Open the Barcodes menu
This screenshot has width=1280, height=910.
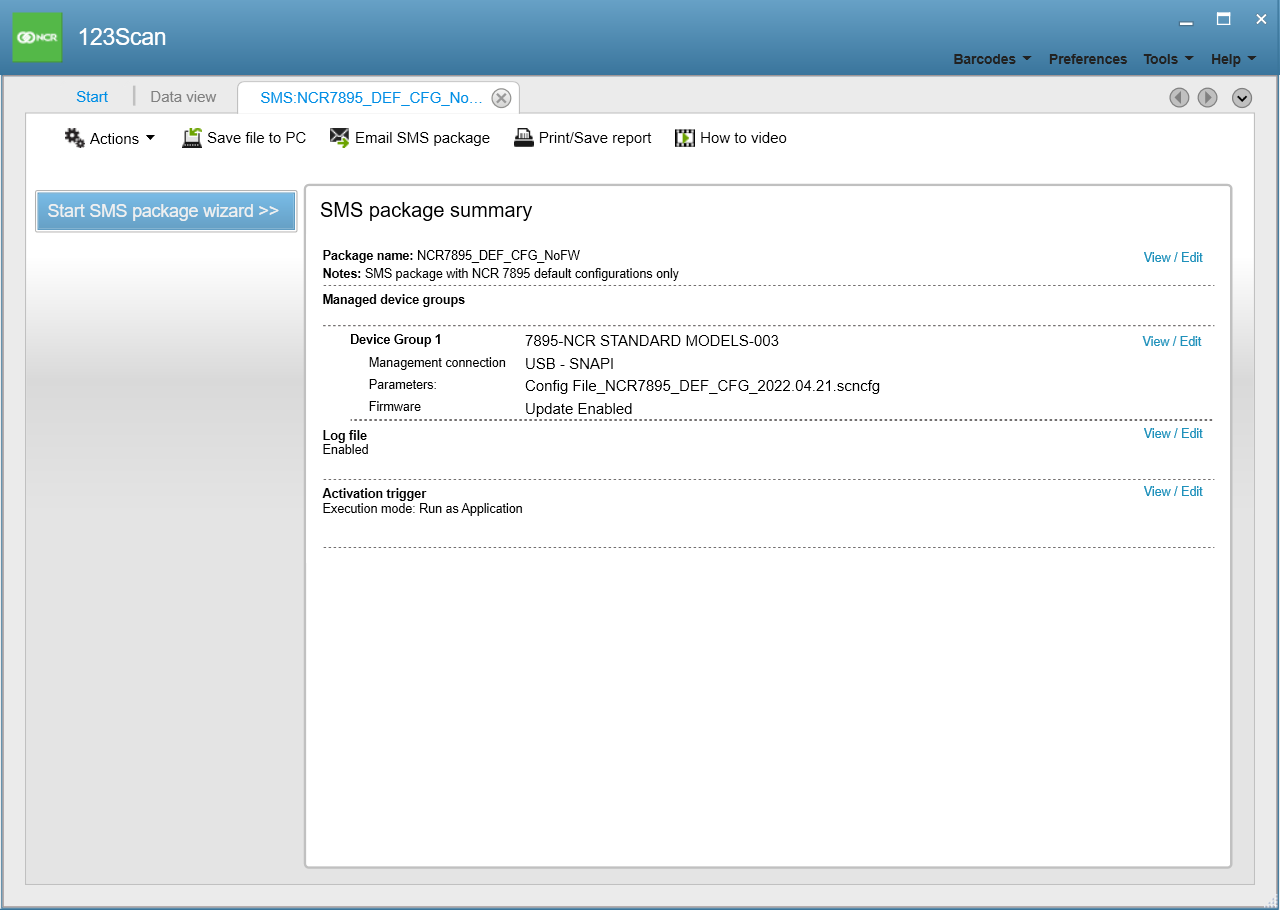pos(992,59)
